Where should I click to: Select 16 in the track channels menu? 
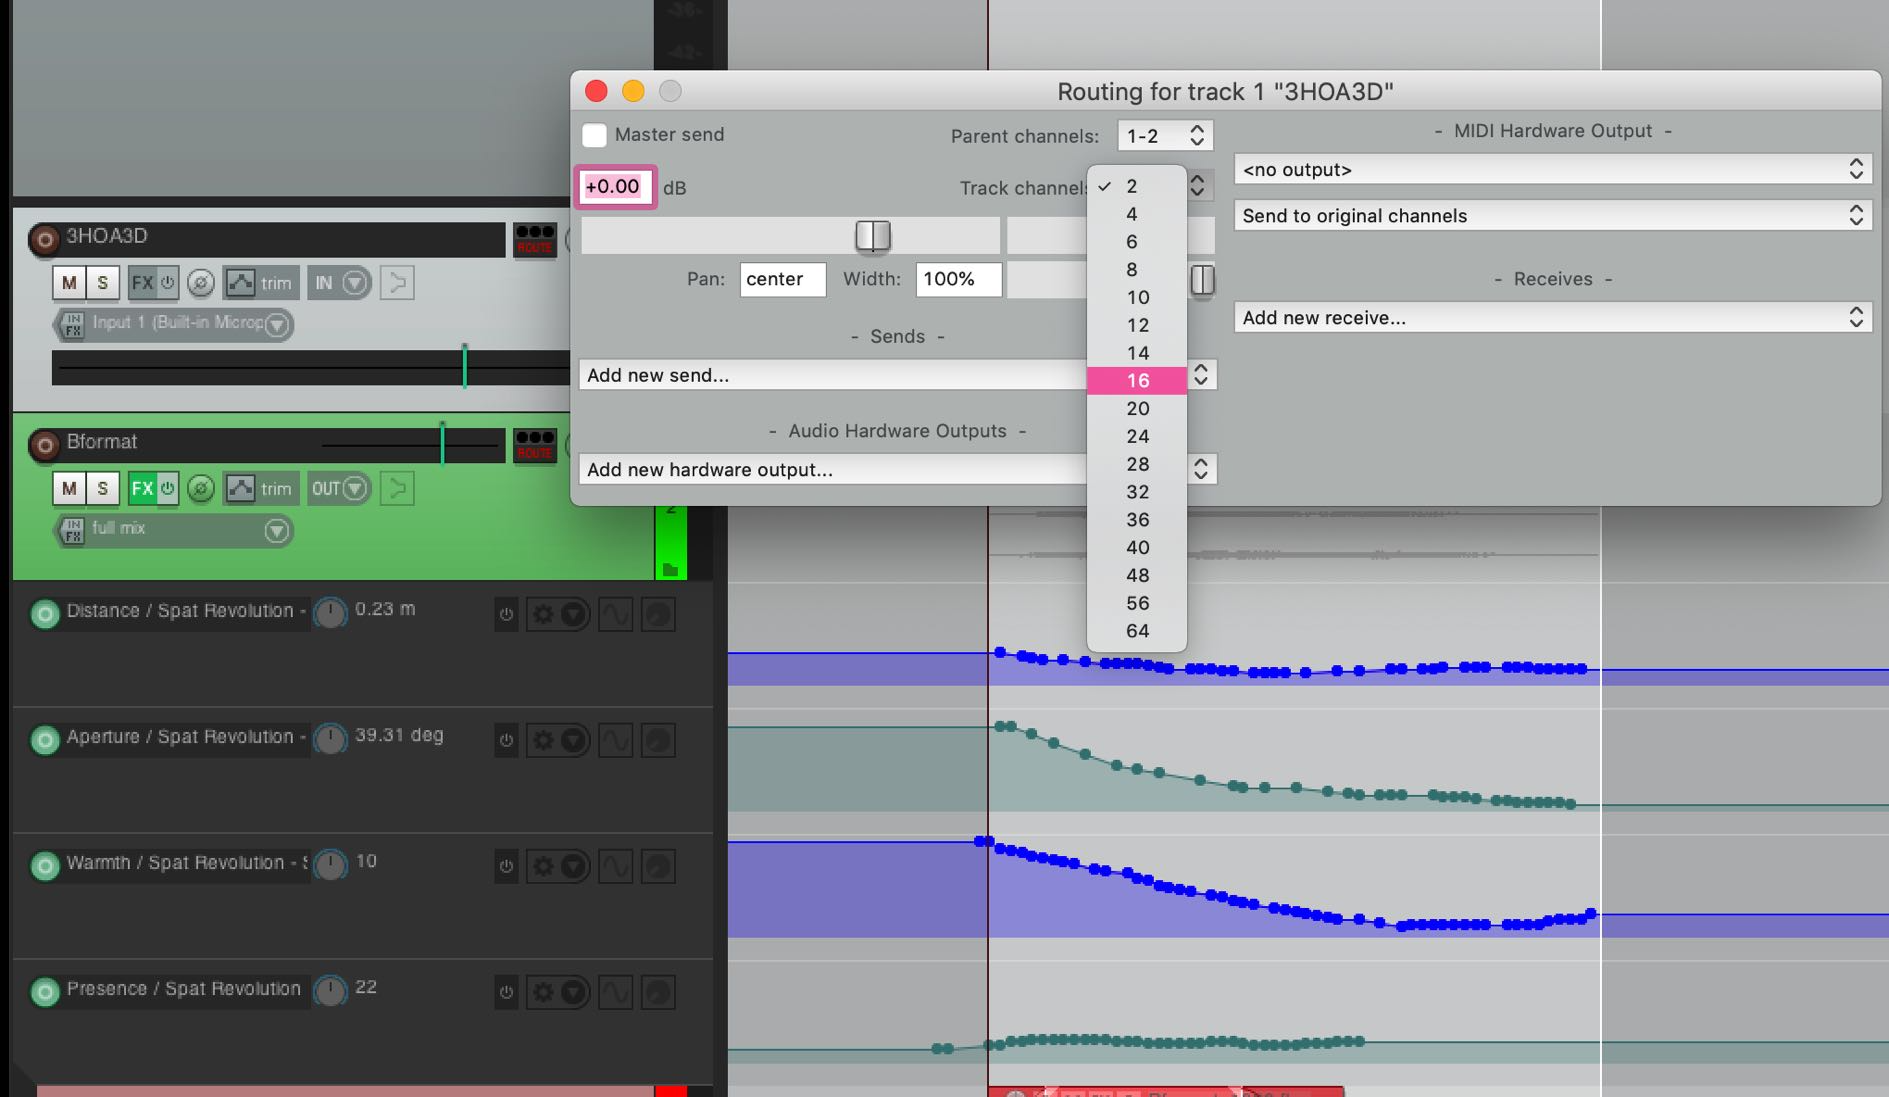[1137, 381]
